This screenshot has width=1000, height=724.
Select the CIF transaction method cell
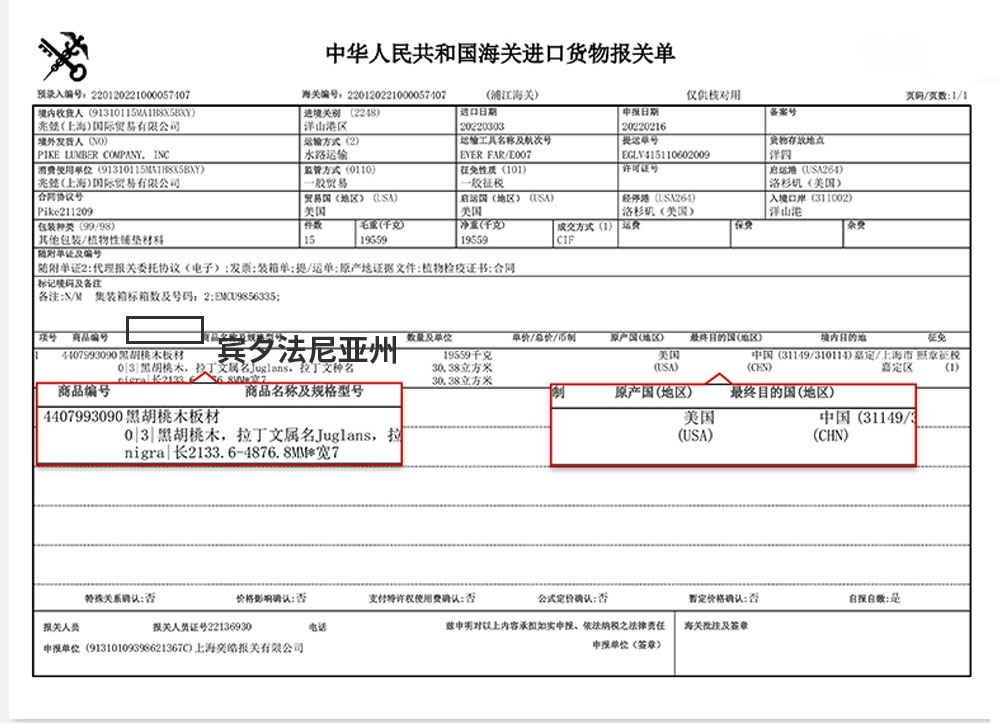point(569,240)
